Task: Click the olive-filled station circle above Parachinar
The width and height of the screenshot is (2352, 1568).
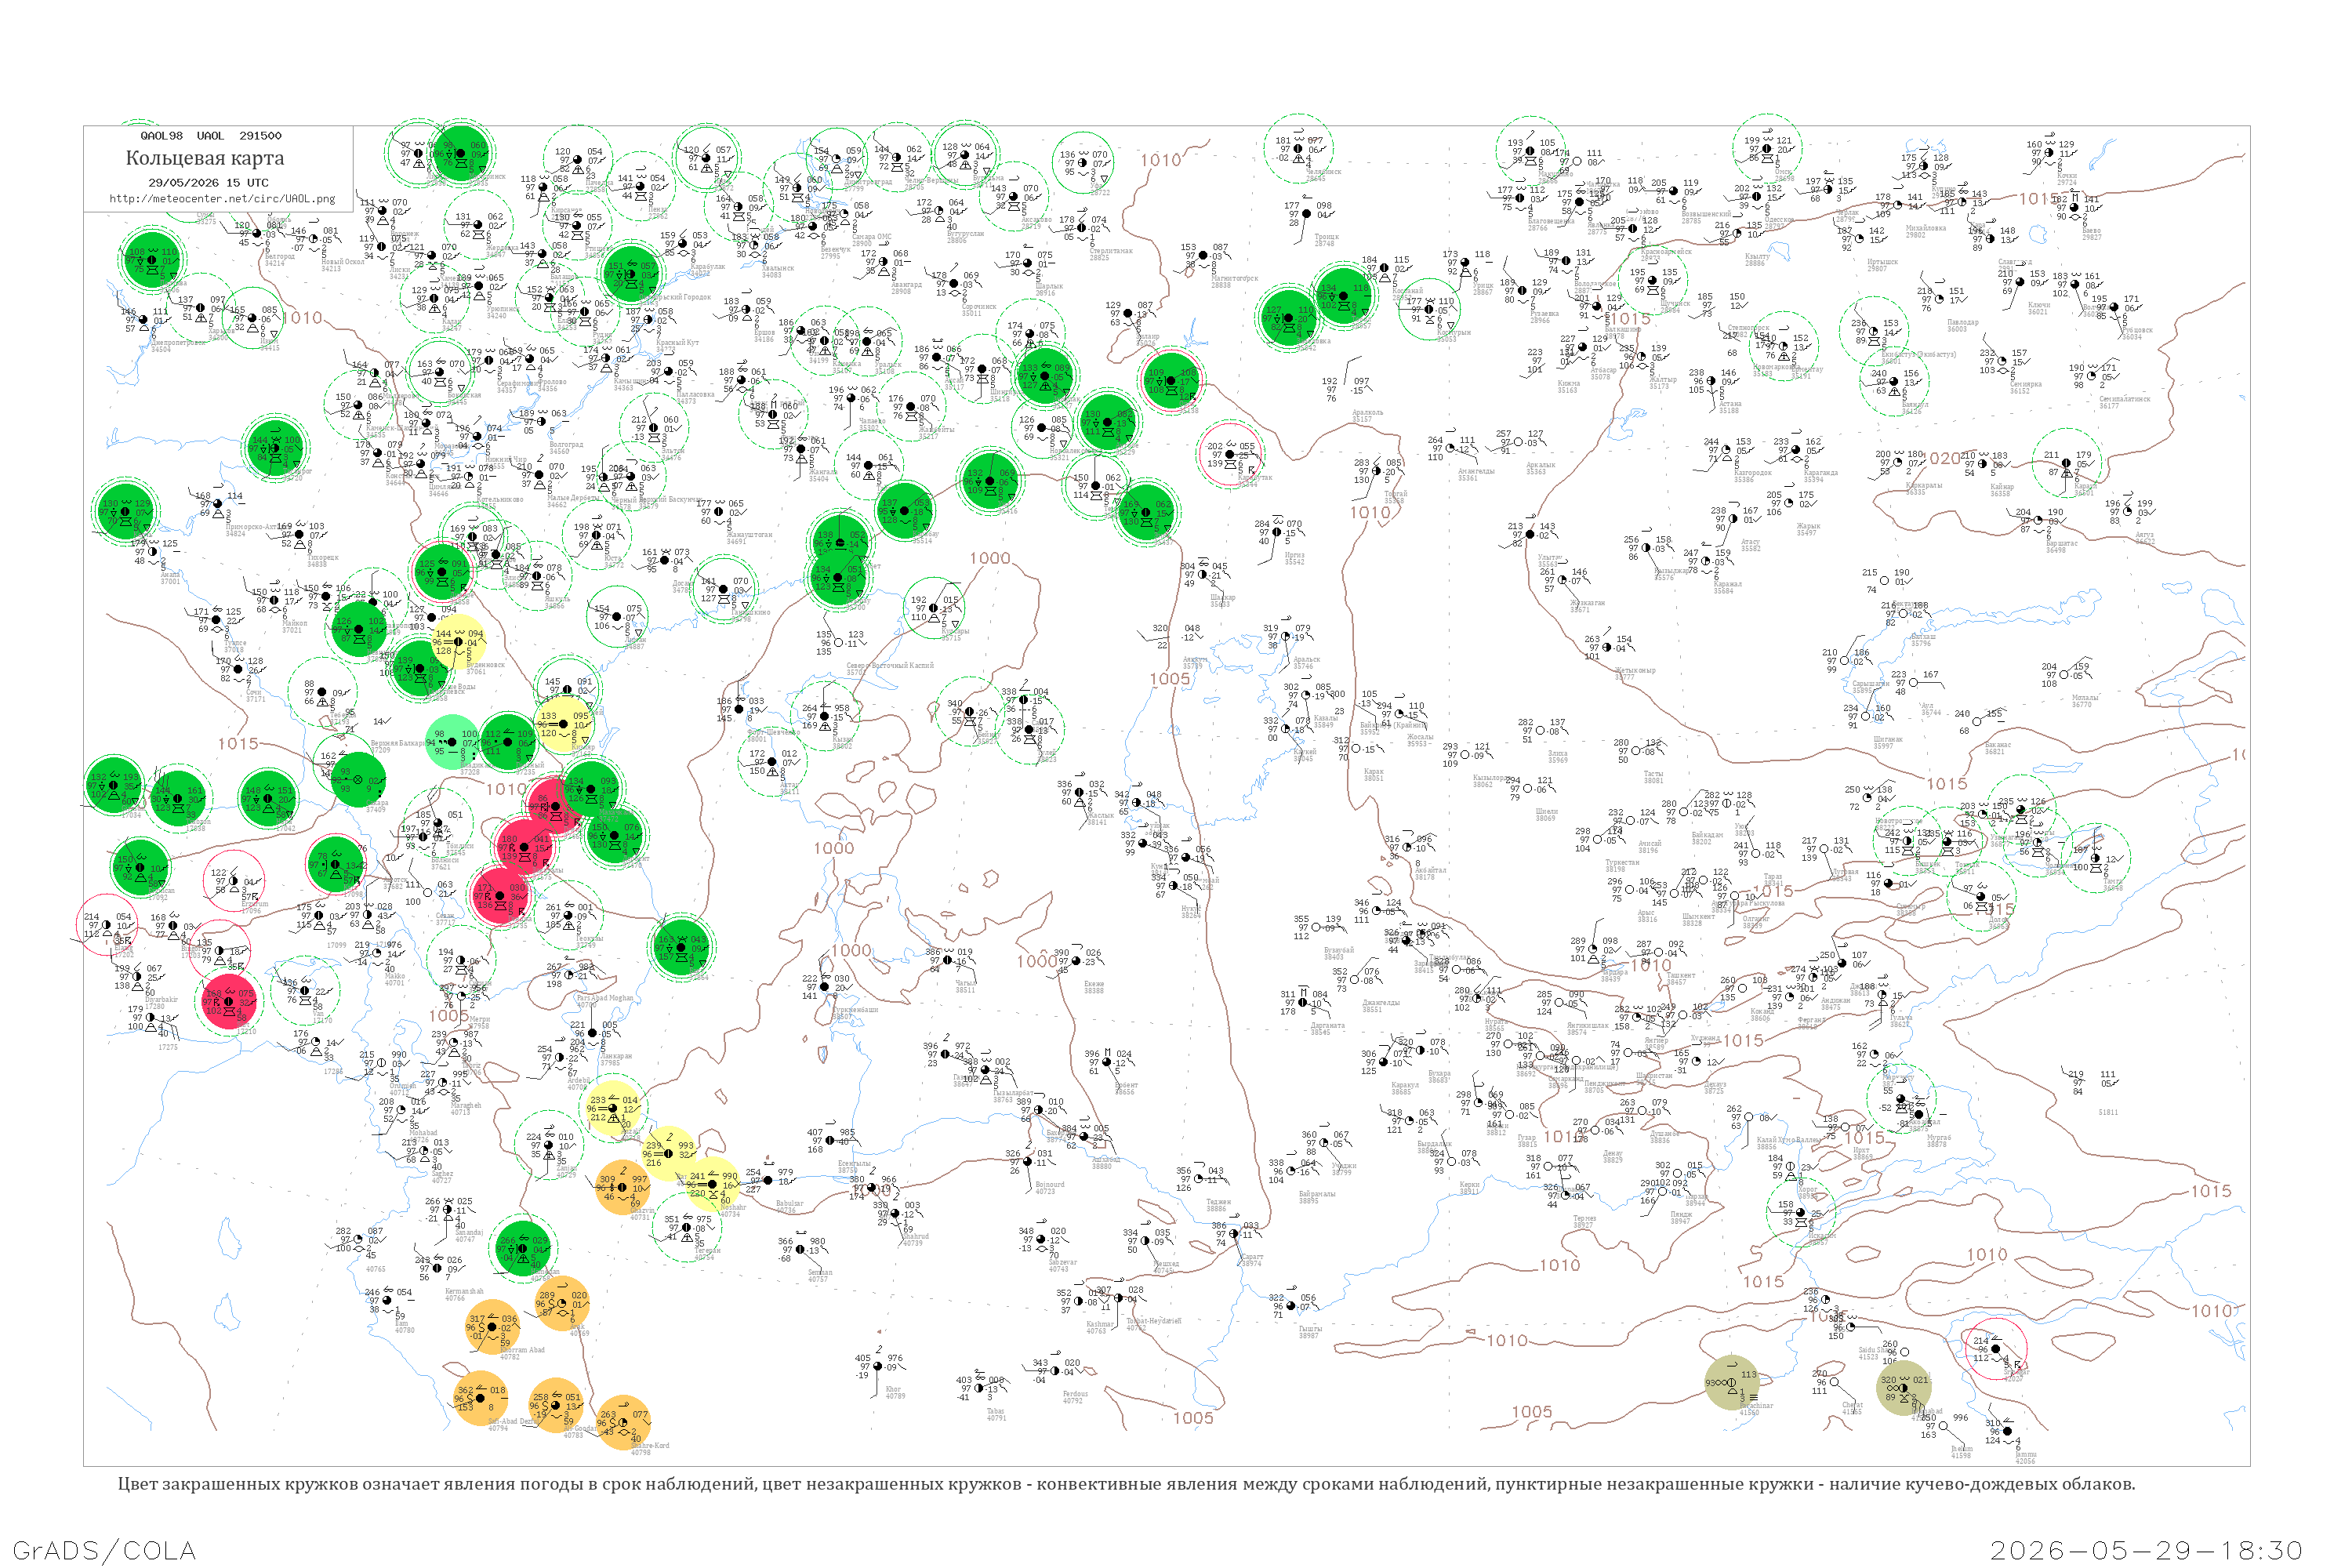Action: tap(1731, 1383)
